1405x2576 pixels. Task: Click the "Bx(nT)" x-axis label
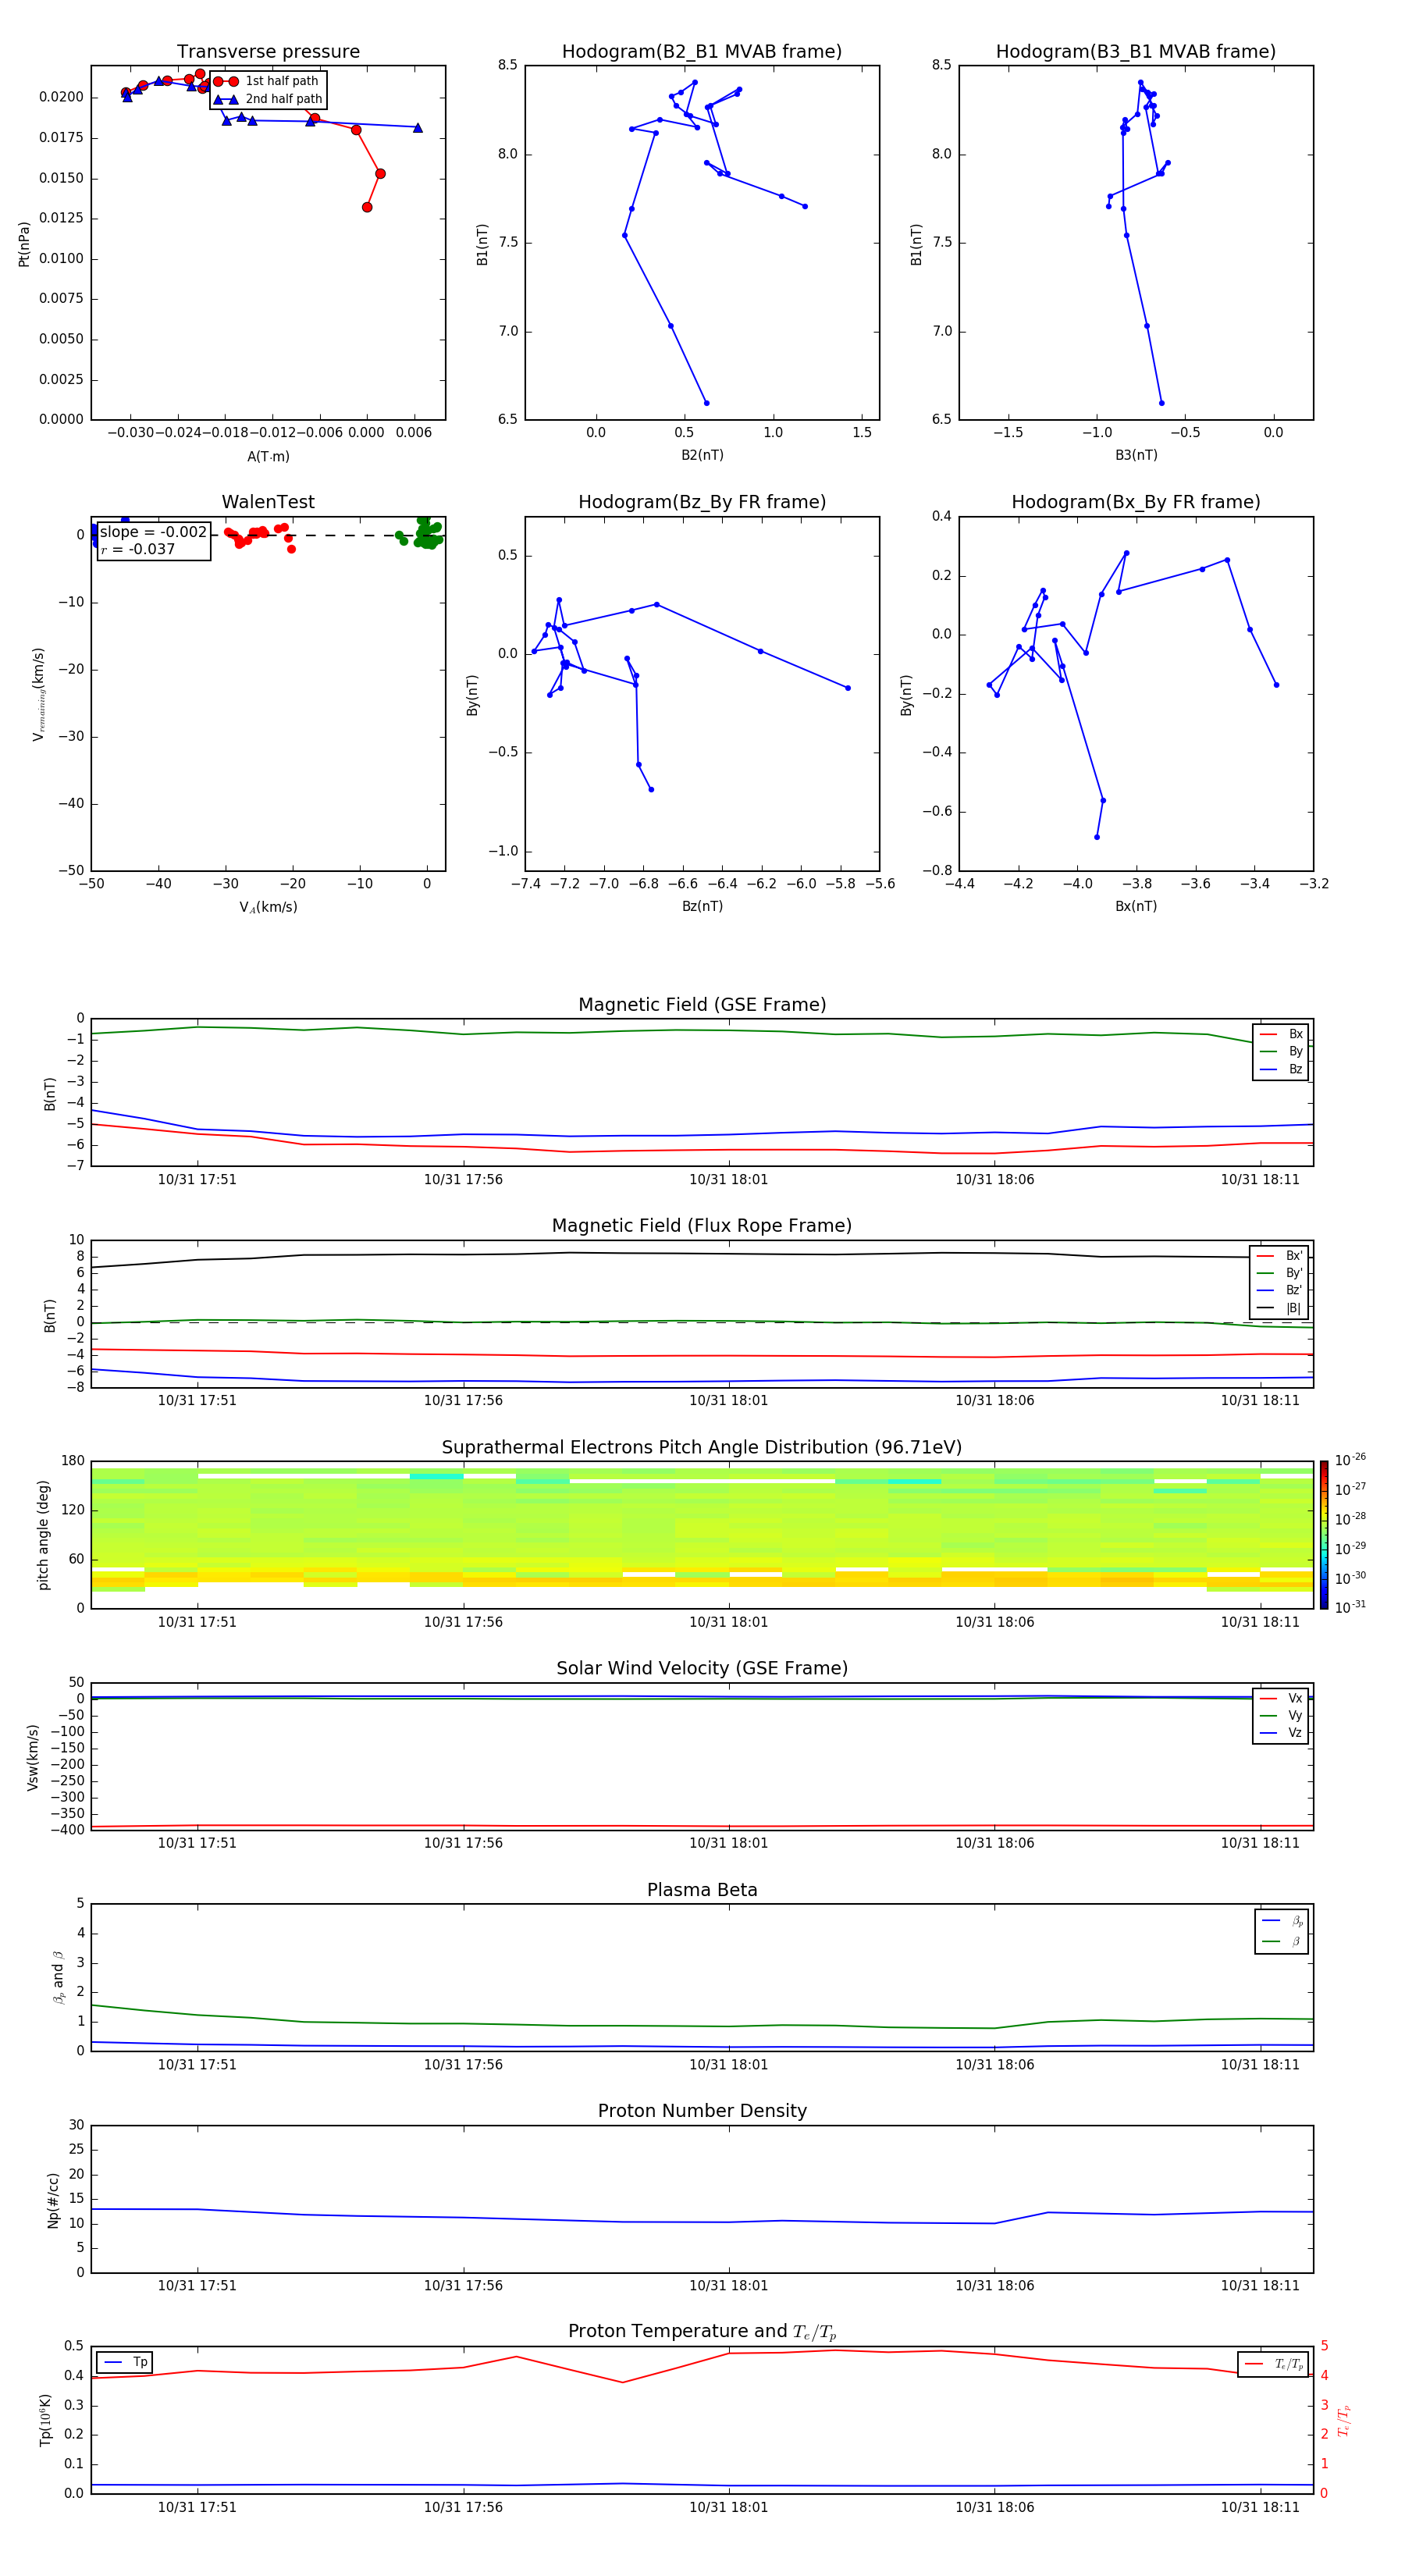[1136, 906]
